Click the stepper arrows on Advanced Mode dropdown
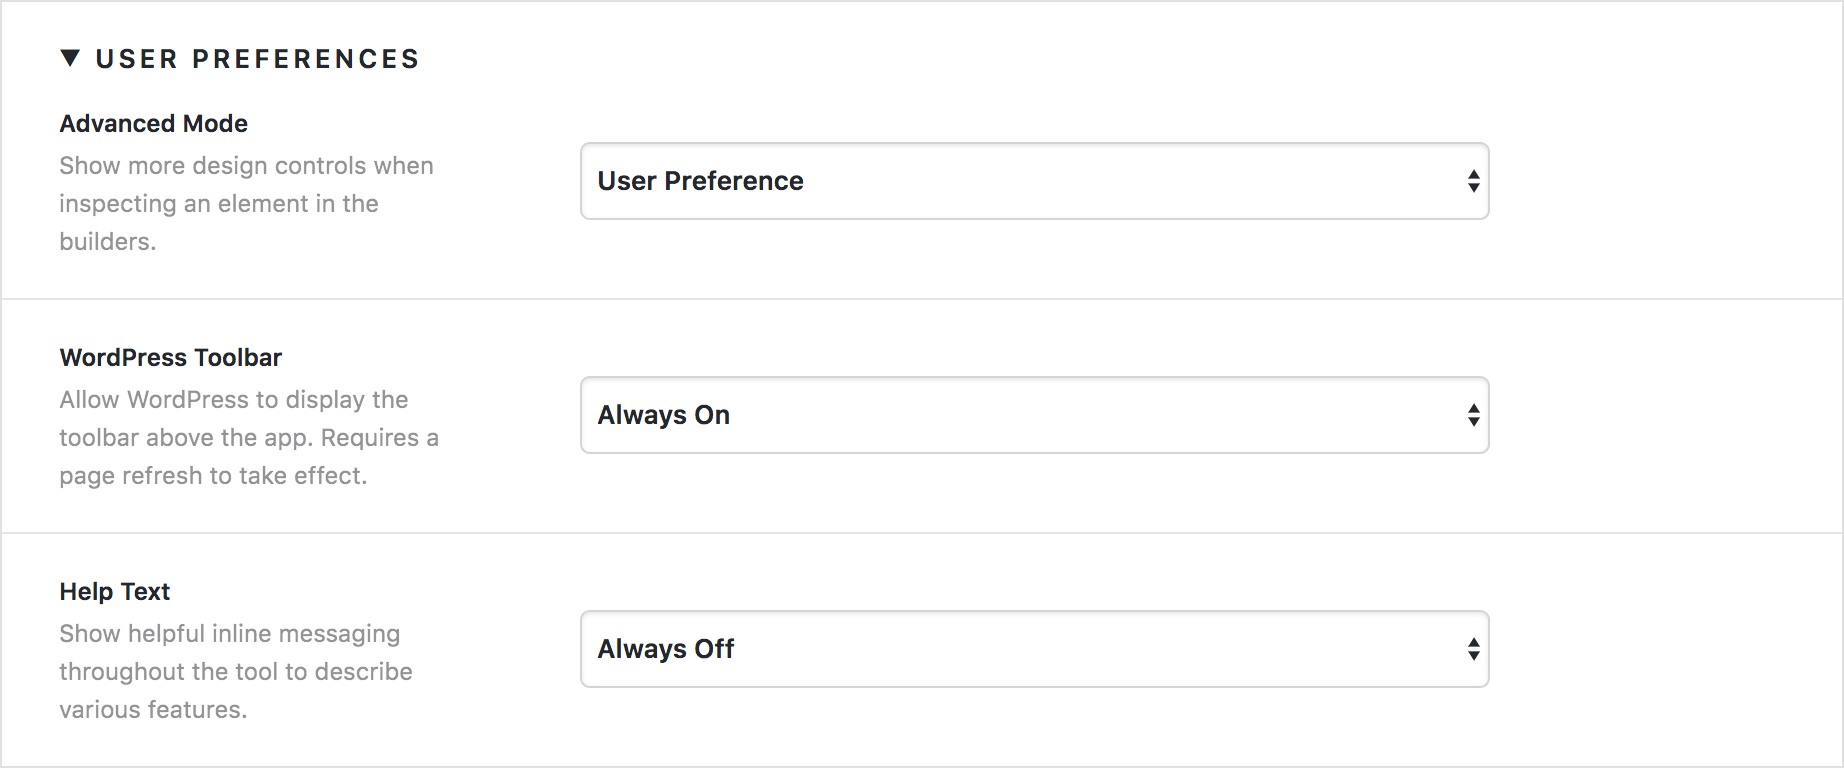 pyautogui.click(x=1472, y=181)
